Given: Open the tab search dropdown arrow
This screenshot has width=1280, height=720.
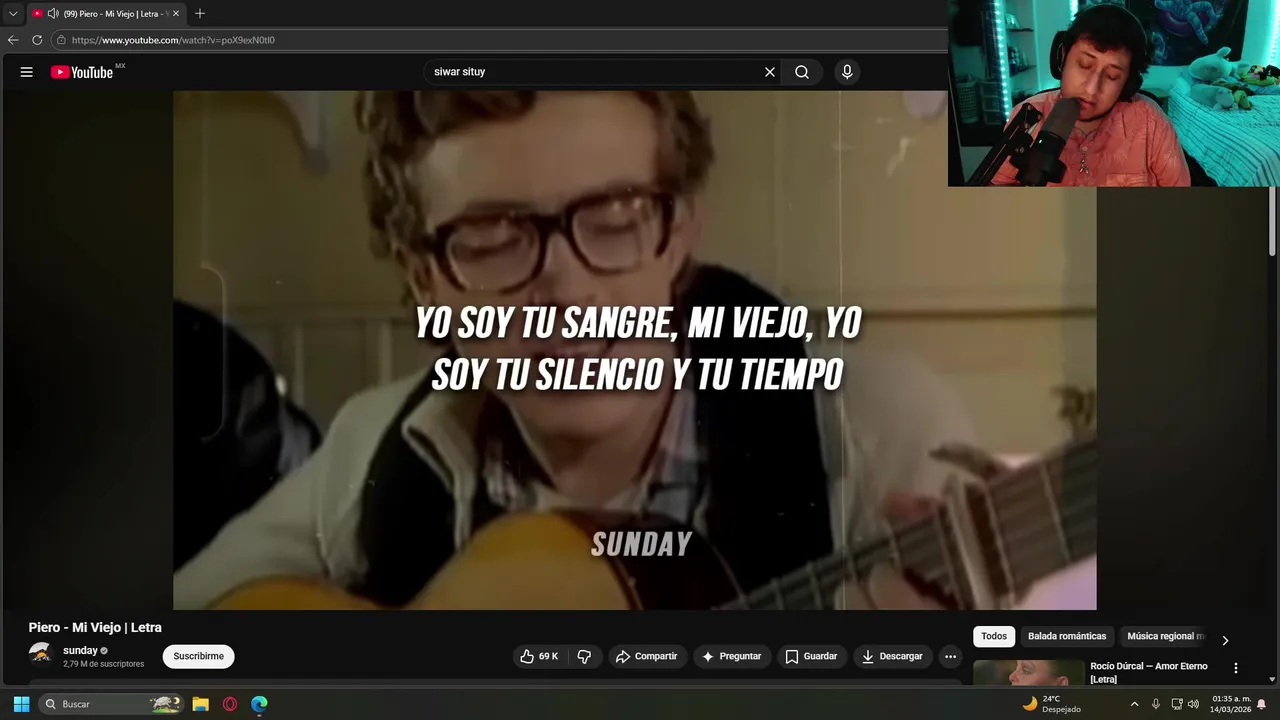Looking at the screenshot, I should point(13,14).
